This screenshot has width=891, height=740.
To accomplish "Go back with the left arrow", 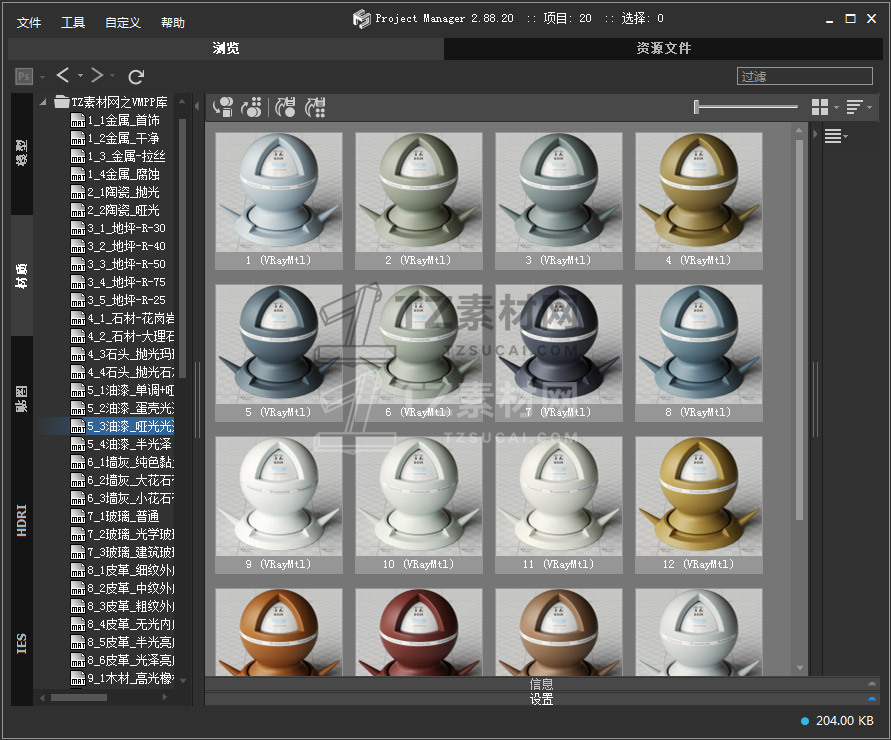I will 63,76.
